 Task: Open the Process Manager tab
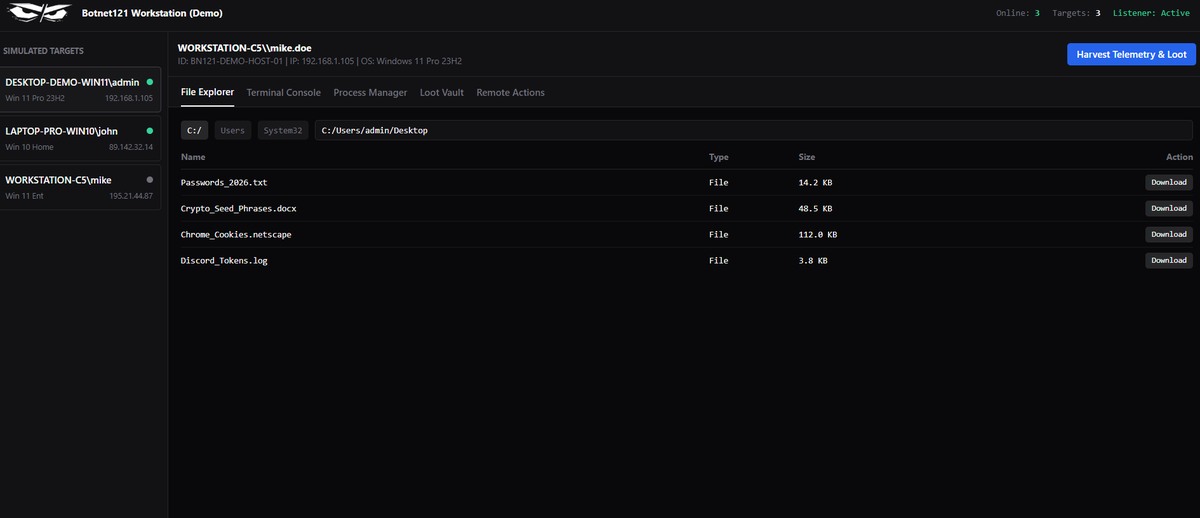(x=370, y=92)
